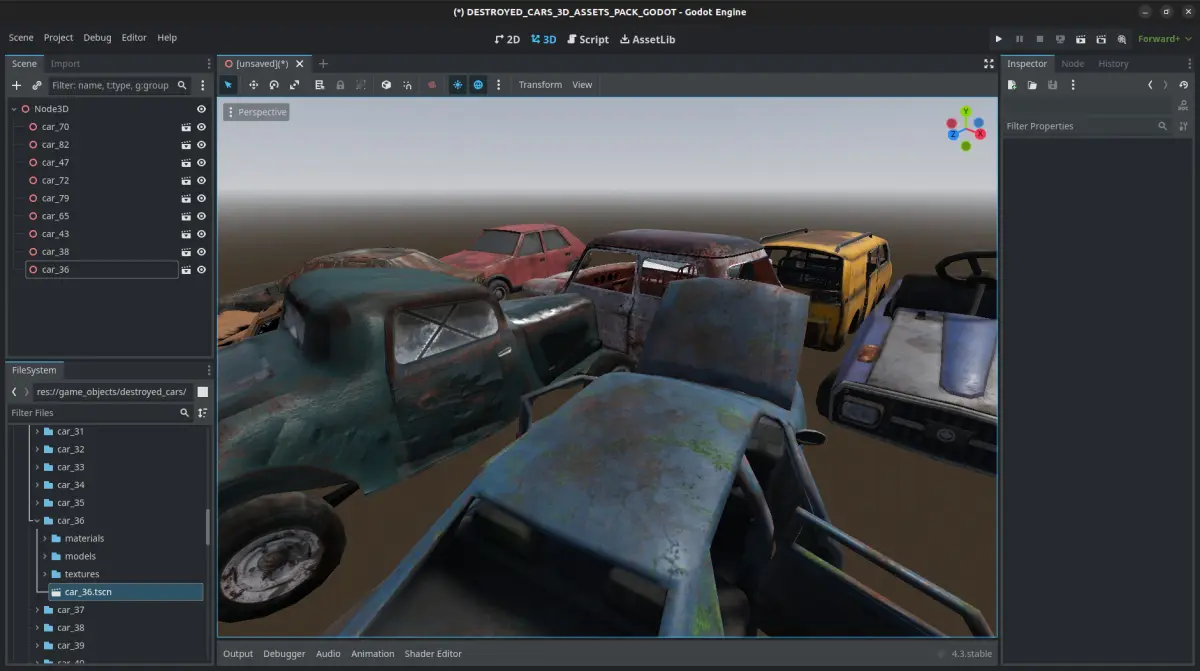Save resource floppy icon in Inspector

(1052, 85)
